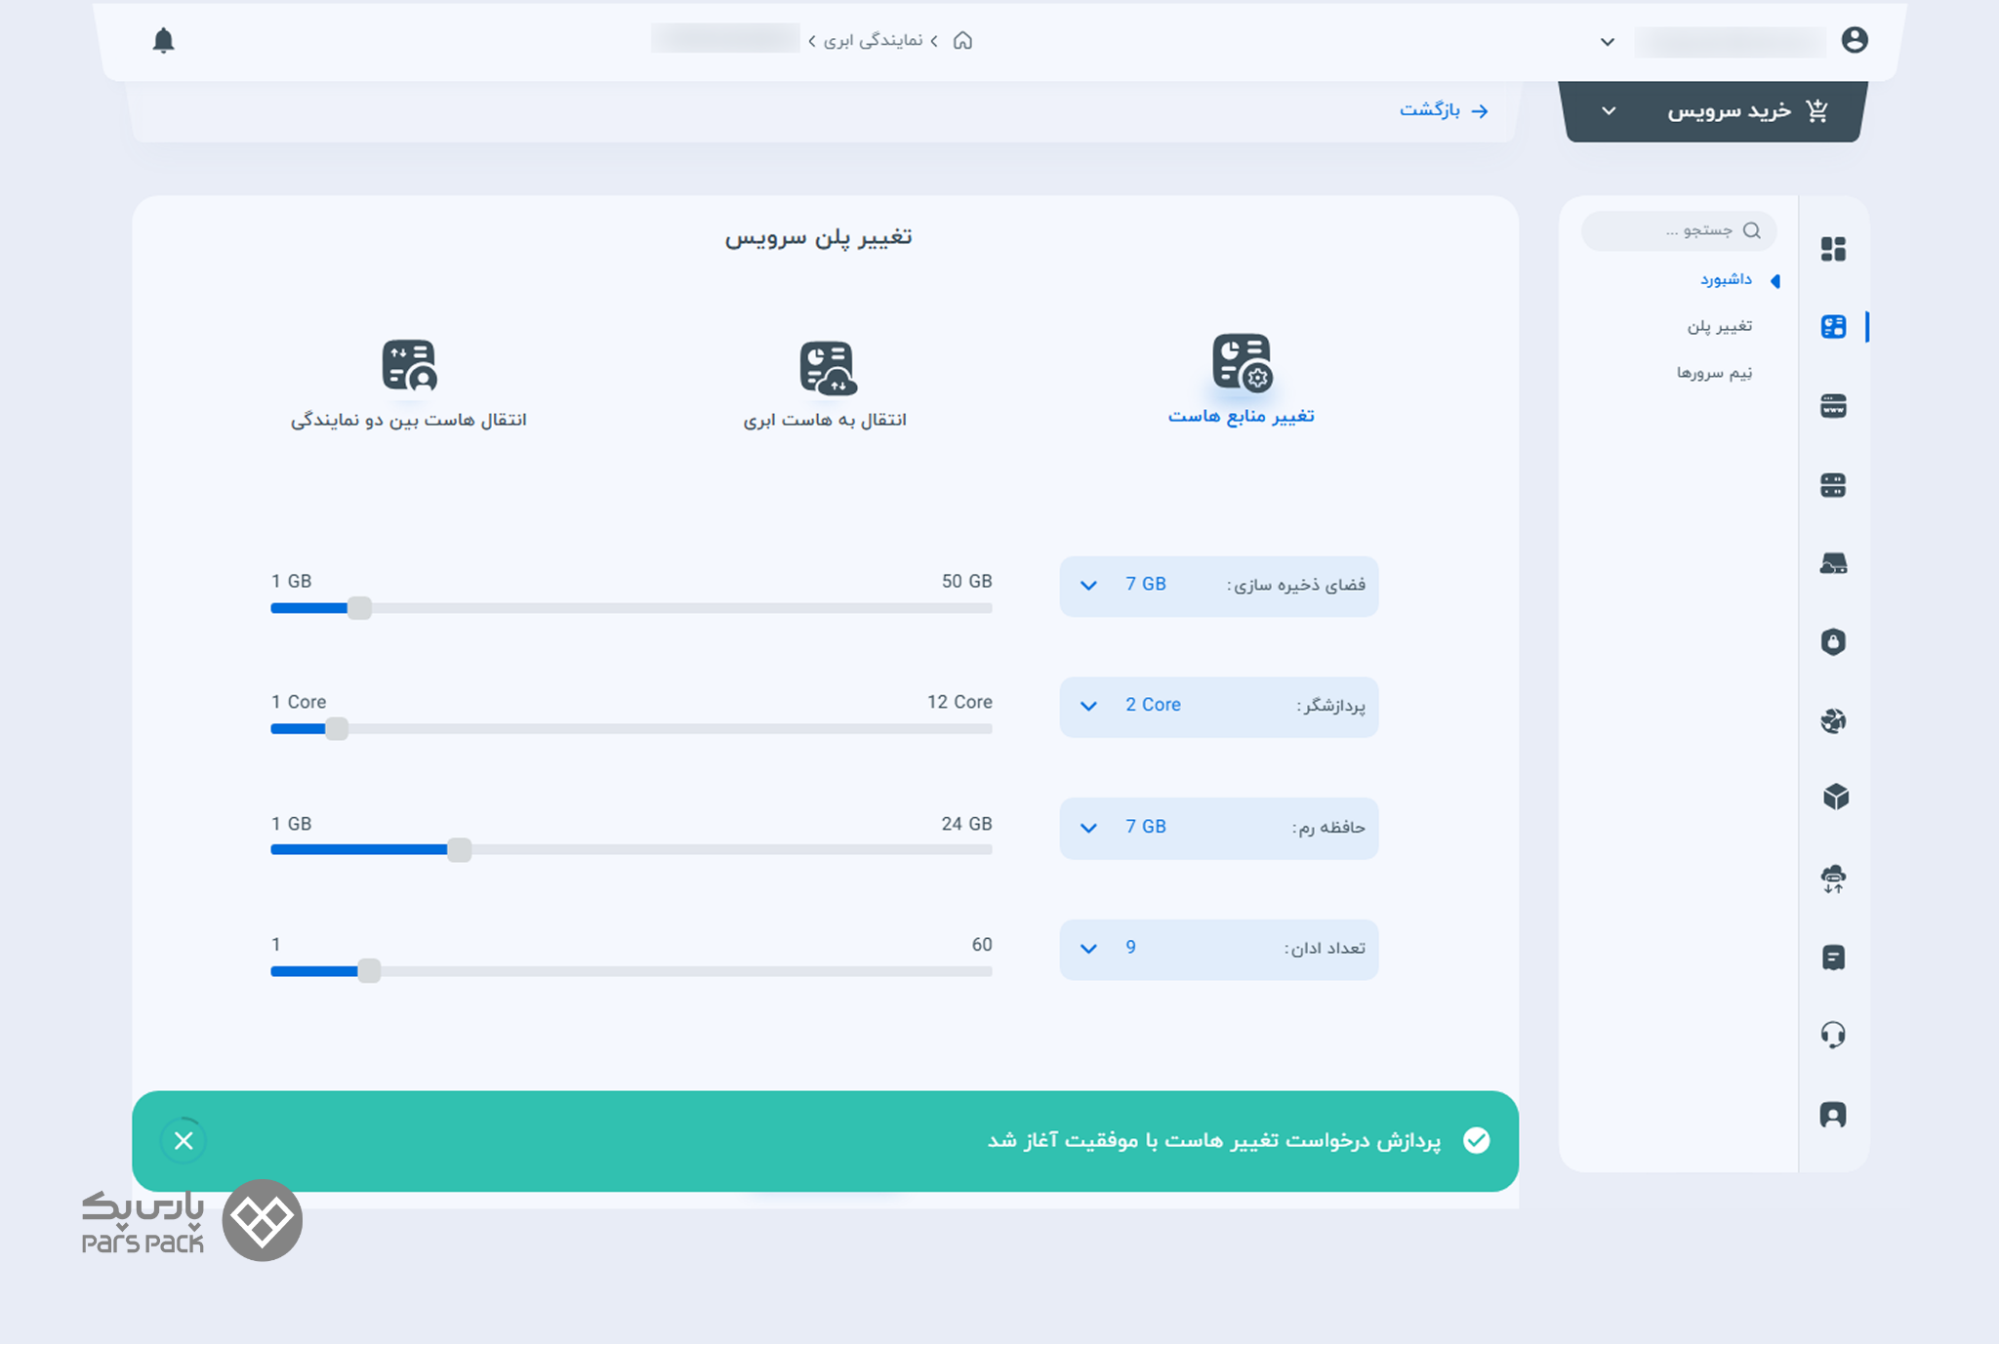
Task: Click the notification bell icon
Action: click(163, 40)
